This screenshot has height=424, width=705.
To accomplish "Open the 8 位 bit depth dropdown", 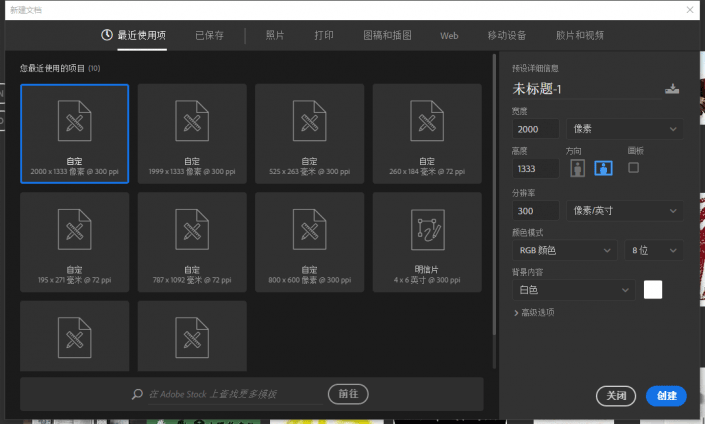I will pyautogui.click(x=654, y=250).
